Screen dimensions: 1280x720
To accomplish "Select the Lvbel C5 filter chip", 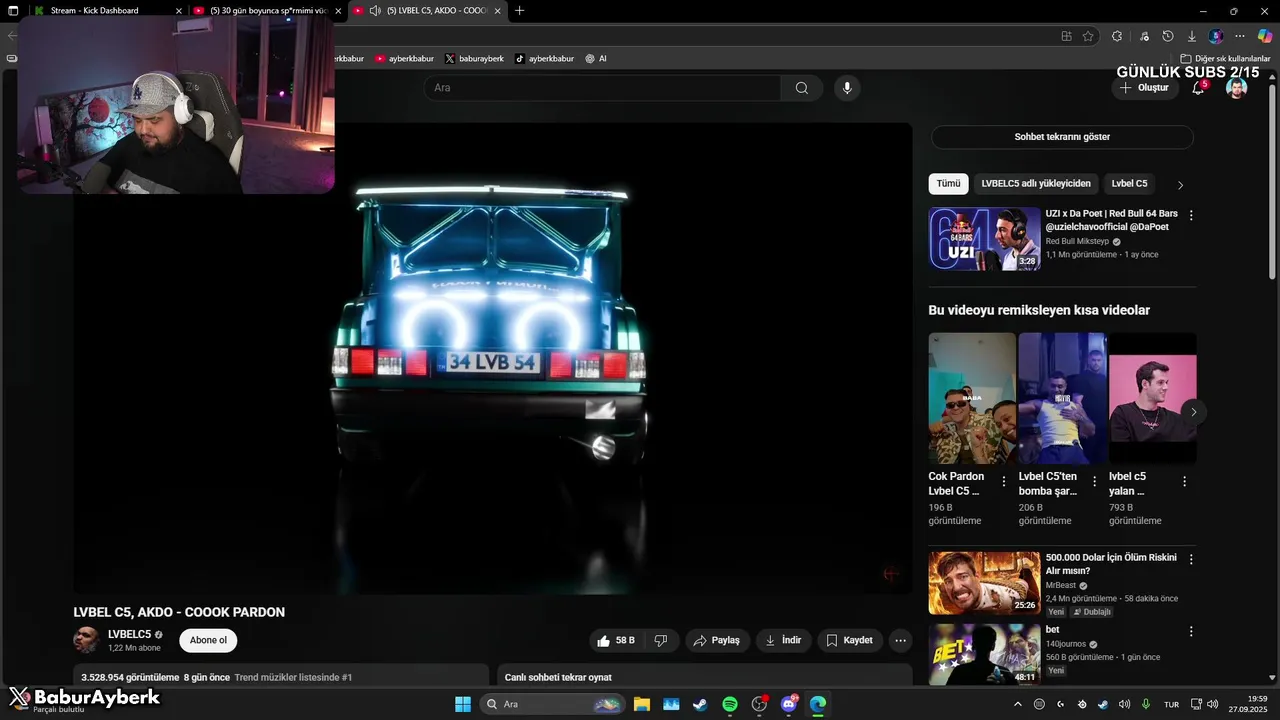I will click(x=1129, y=184).
